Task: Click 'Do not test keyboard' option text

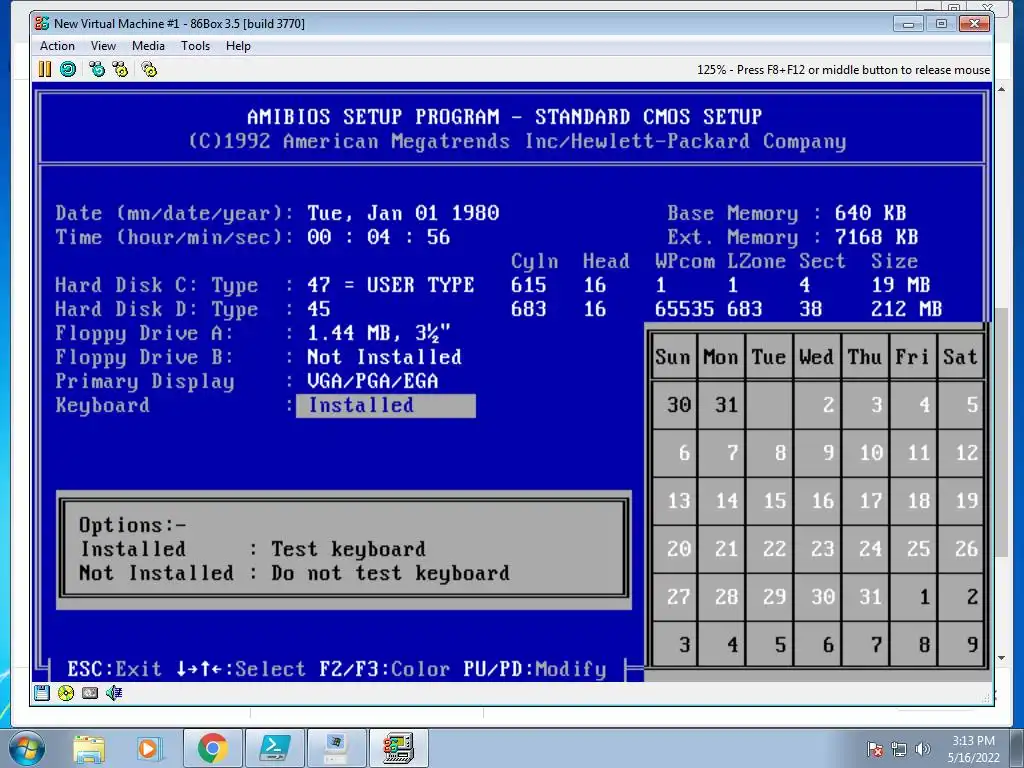Action: coord(391,573)
